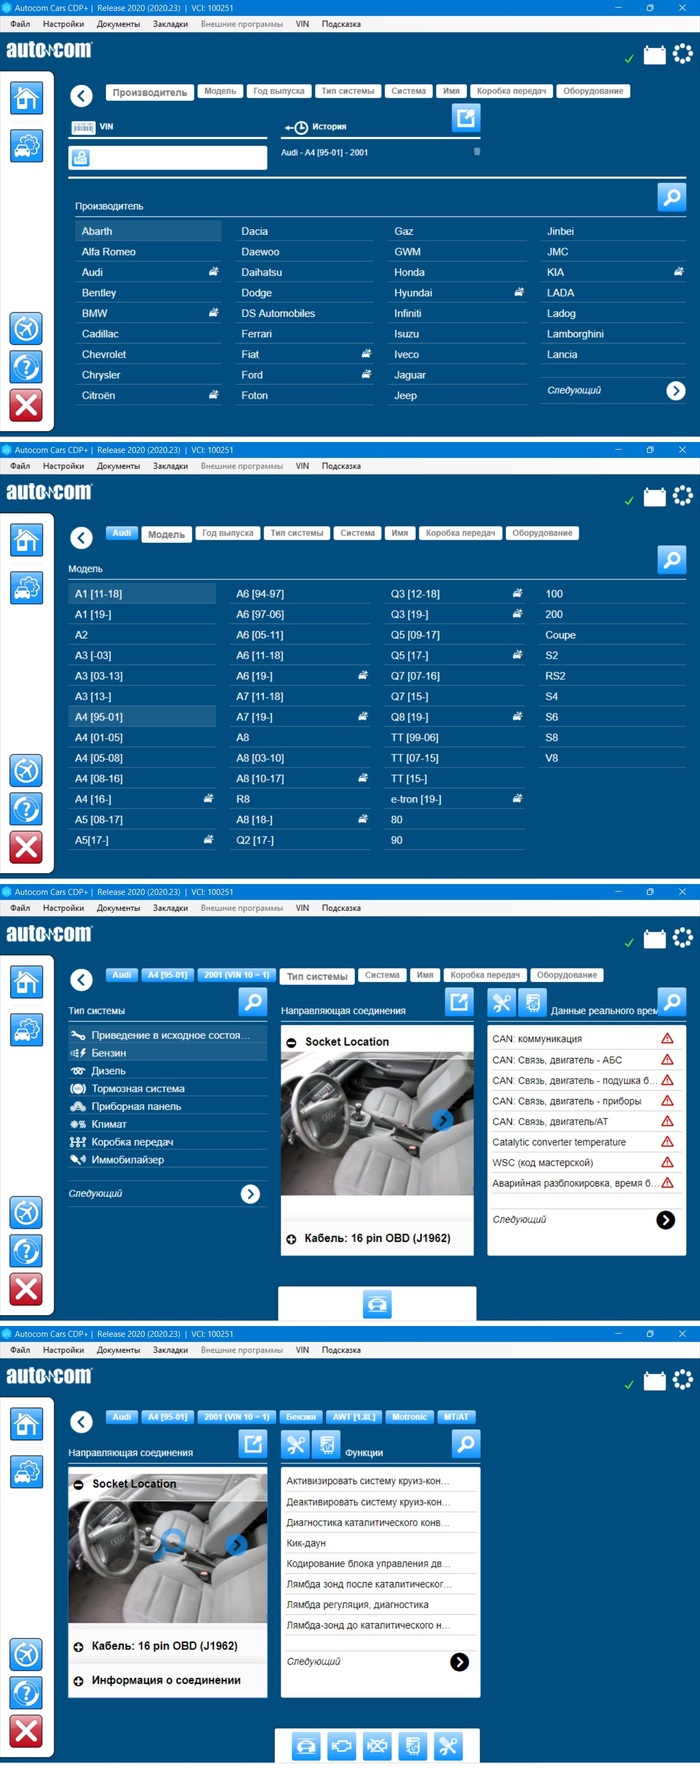
Task: Expand Кабель: 16 pin OBD in functions window
Action: coord(78,1646)
